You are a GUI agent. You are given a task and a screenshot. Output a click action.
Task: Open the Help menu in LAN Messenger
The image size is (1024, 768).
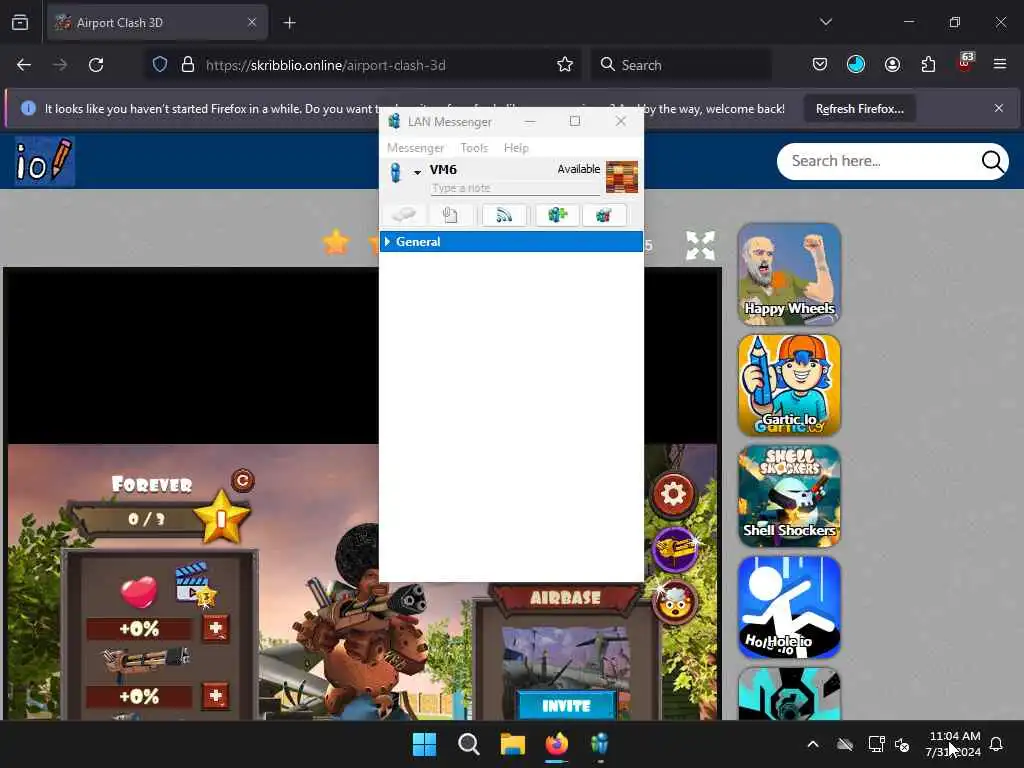point(516,148)
